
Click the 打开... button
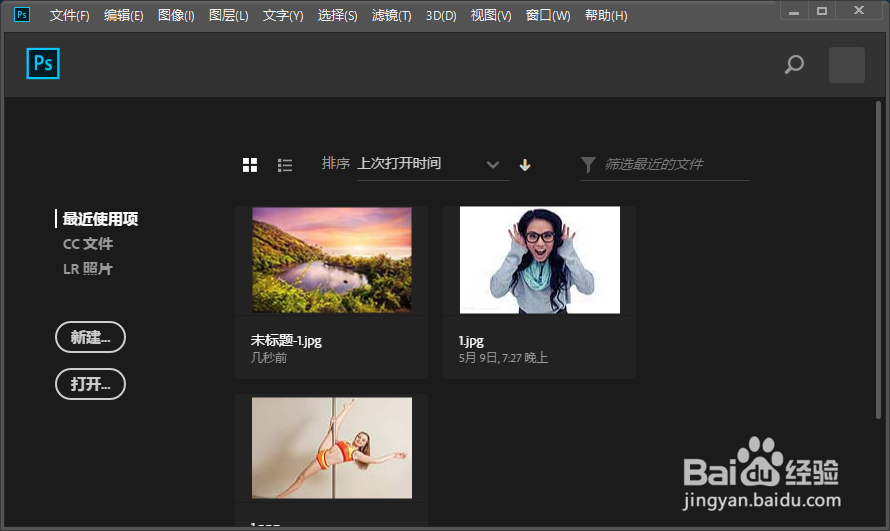point(90,384)
